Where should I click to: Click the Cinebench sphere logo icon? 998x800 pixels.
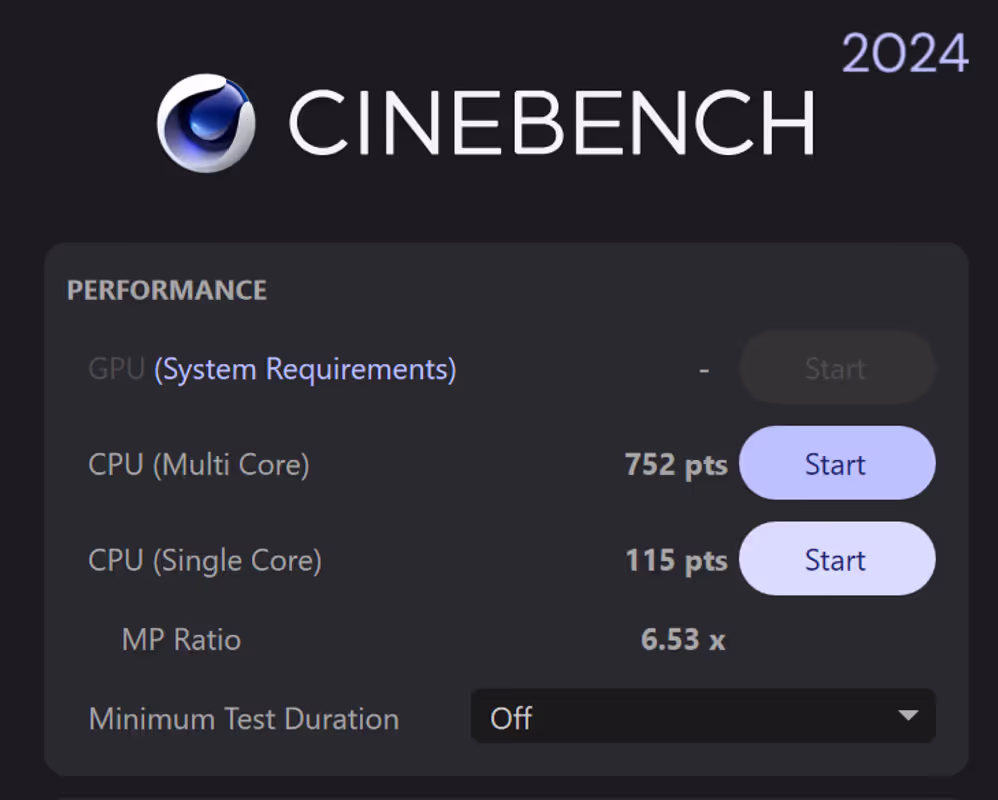pos(206,123)
